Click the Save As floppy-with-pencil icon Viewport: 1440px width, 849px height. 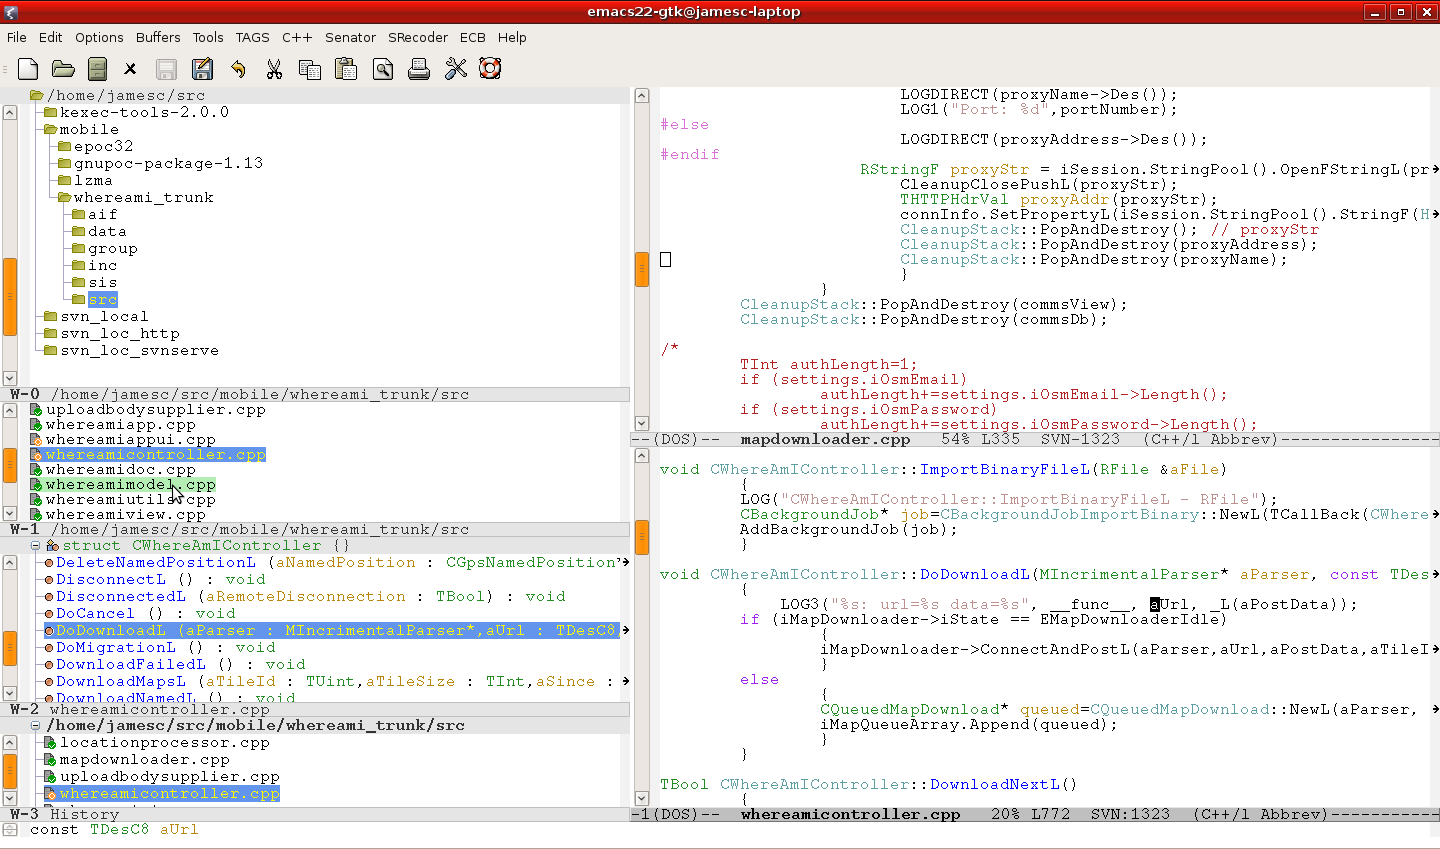click(x=202, y=69)
